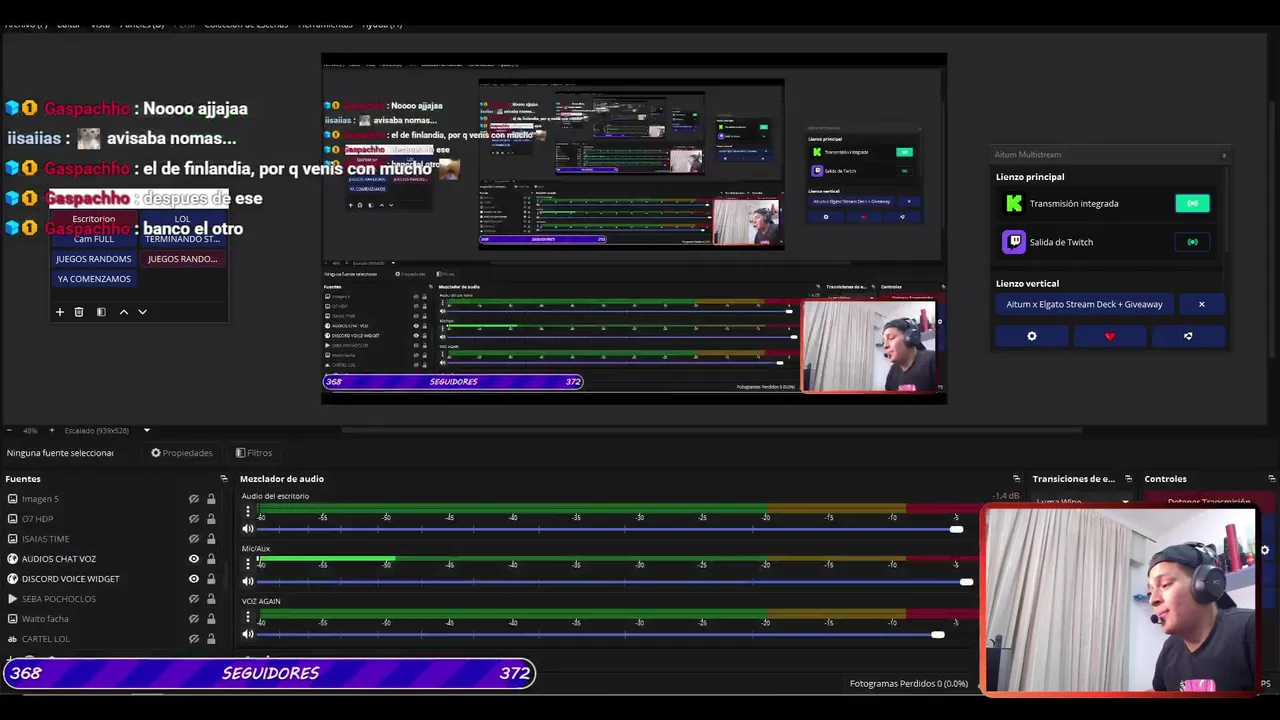Mute the VOZ AGAIN speaker icon
The image size is (1280, 720).
pos(248,635)
